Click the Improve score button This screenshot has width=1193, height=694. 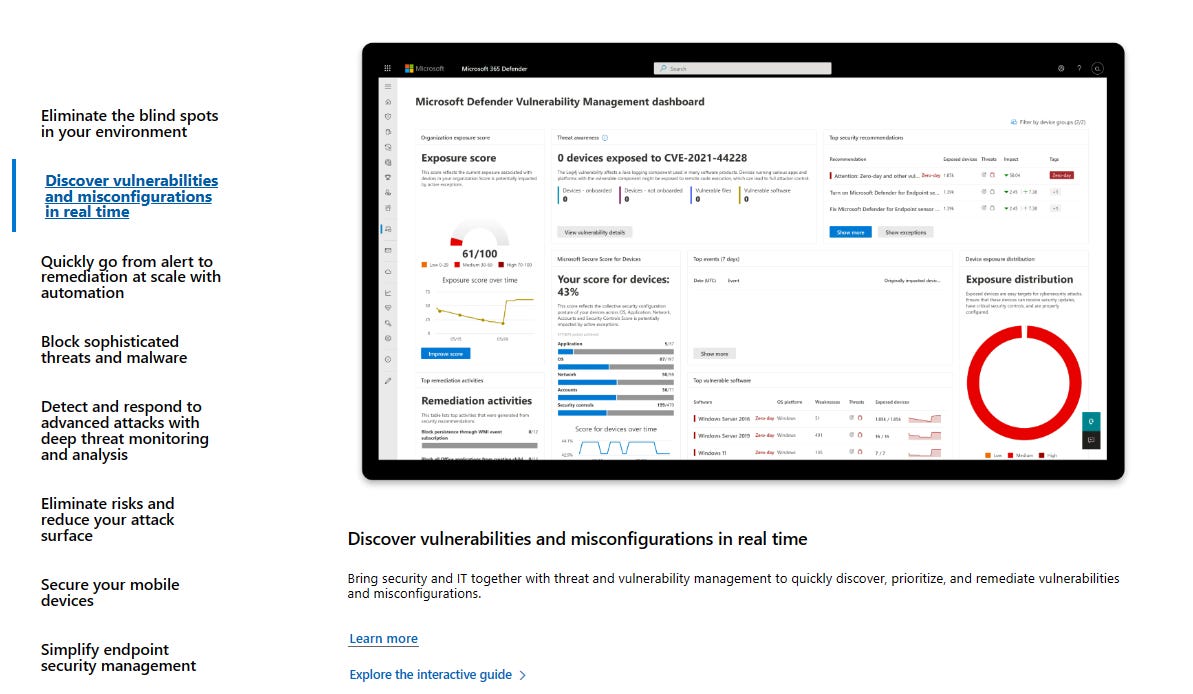(x=445, y=354)
